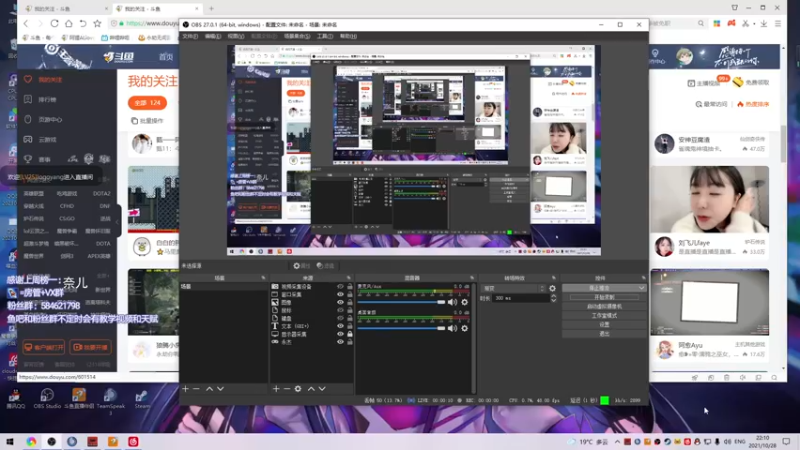Open Settings from OBS controls
800x450 pixels.
click(604, 324)
